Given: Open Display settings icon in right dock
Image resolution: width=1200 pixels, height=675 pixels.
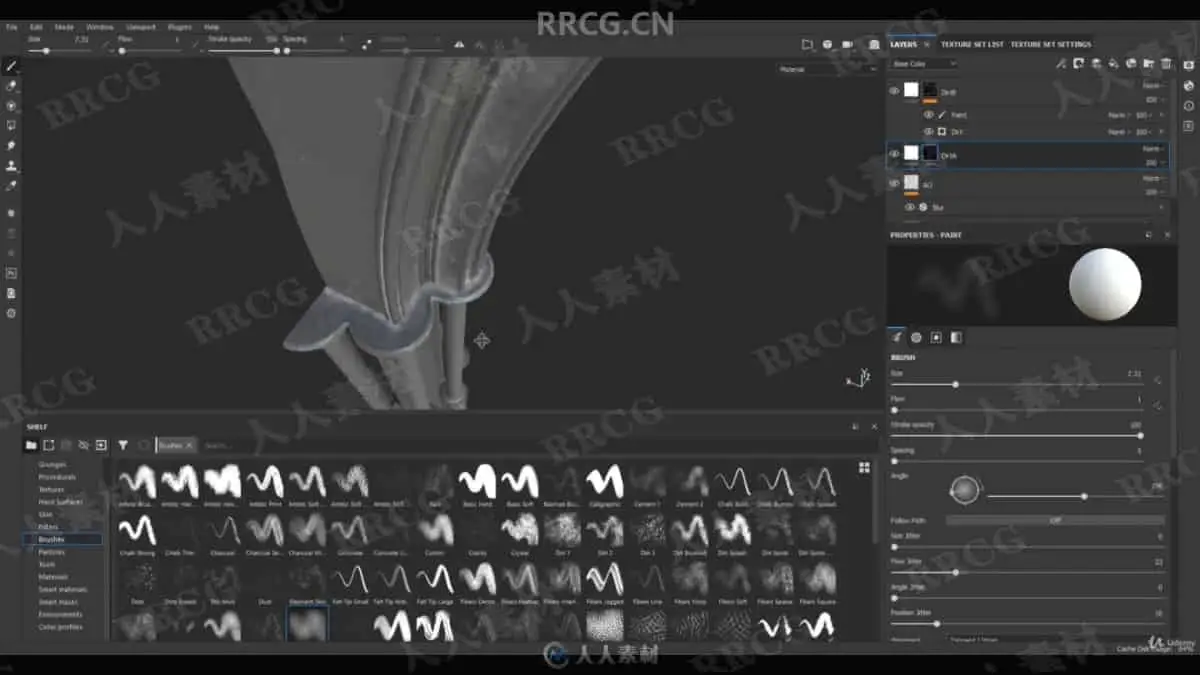Looking at the screenshot, I should click(x=1189, y=66).
